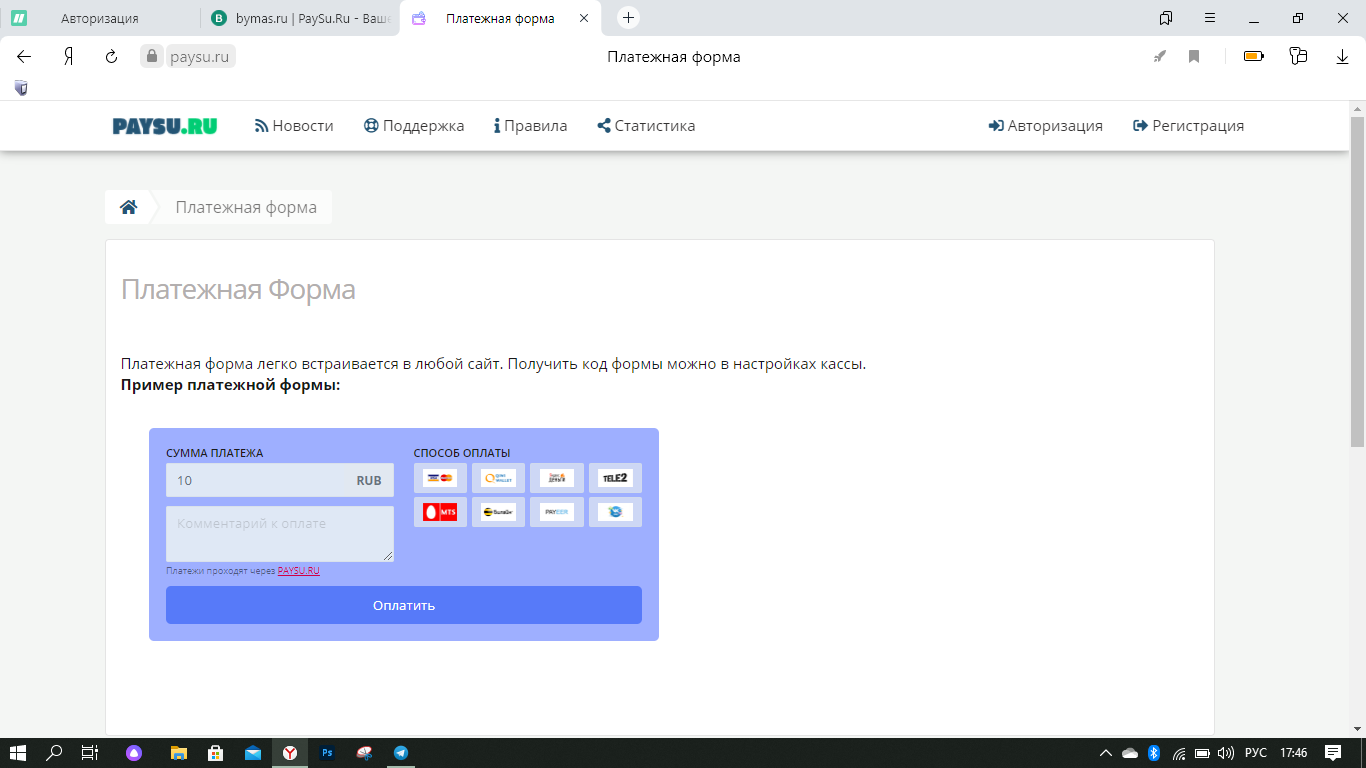
Task: Open browser downloads arrow icon
Action: [1342, 57]
